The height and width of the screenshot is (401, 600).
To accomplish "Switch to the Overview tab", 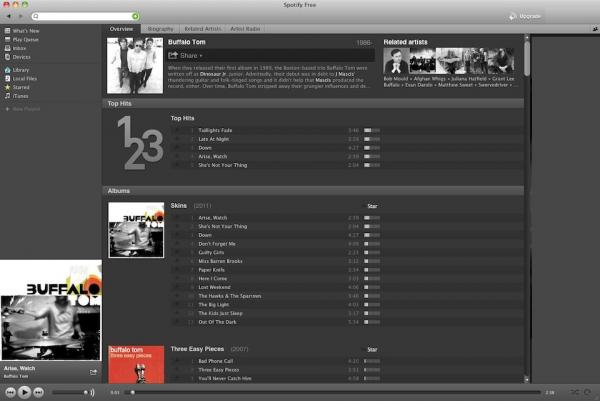I will [121, 29].
